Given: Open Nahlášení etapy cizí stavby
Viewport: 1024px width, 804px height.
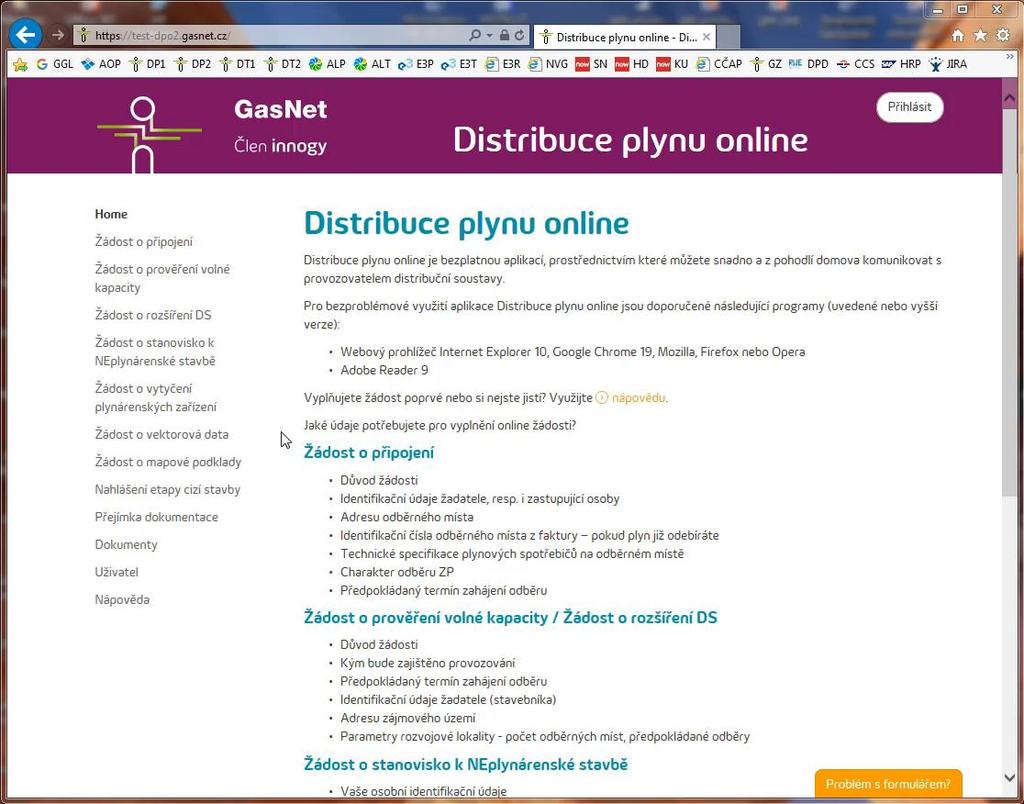Looking at the screenshot, I should [x=167, y=489].
